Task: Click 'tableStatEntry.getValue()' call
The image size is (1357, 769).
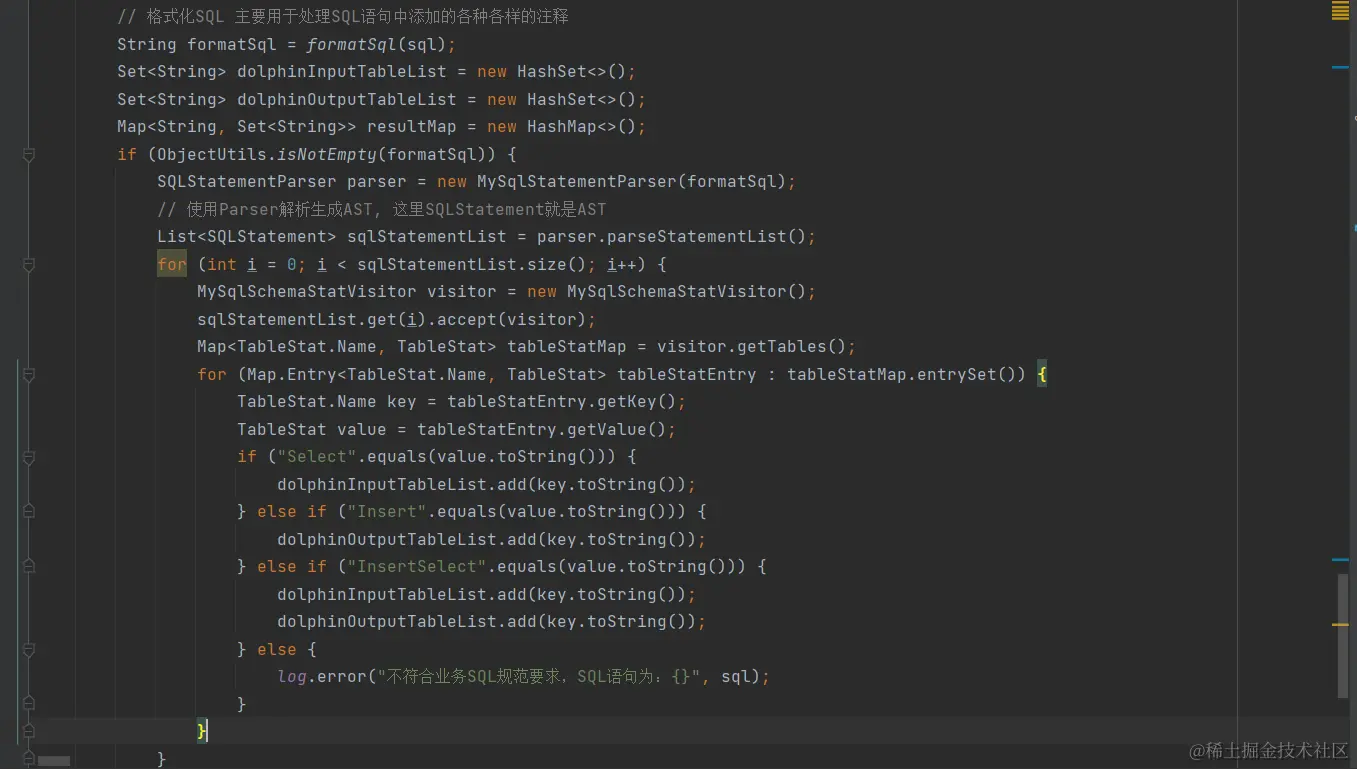Action: (542, 430)
